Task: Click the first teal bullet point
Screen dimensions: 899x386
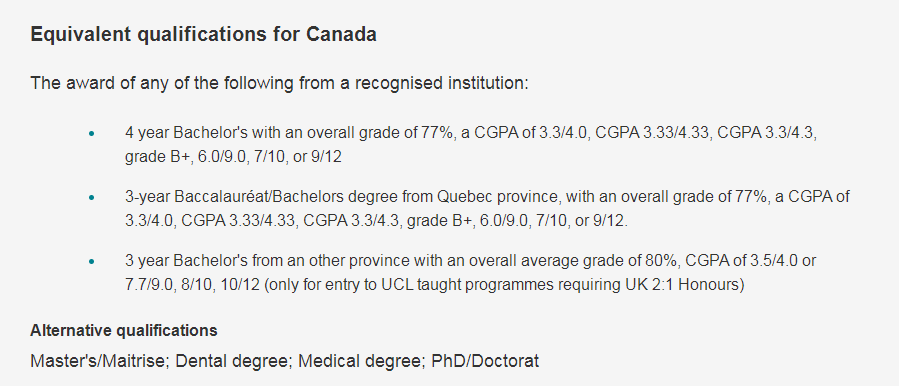Action: 91,134
